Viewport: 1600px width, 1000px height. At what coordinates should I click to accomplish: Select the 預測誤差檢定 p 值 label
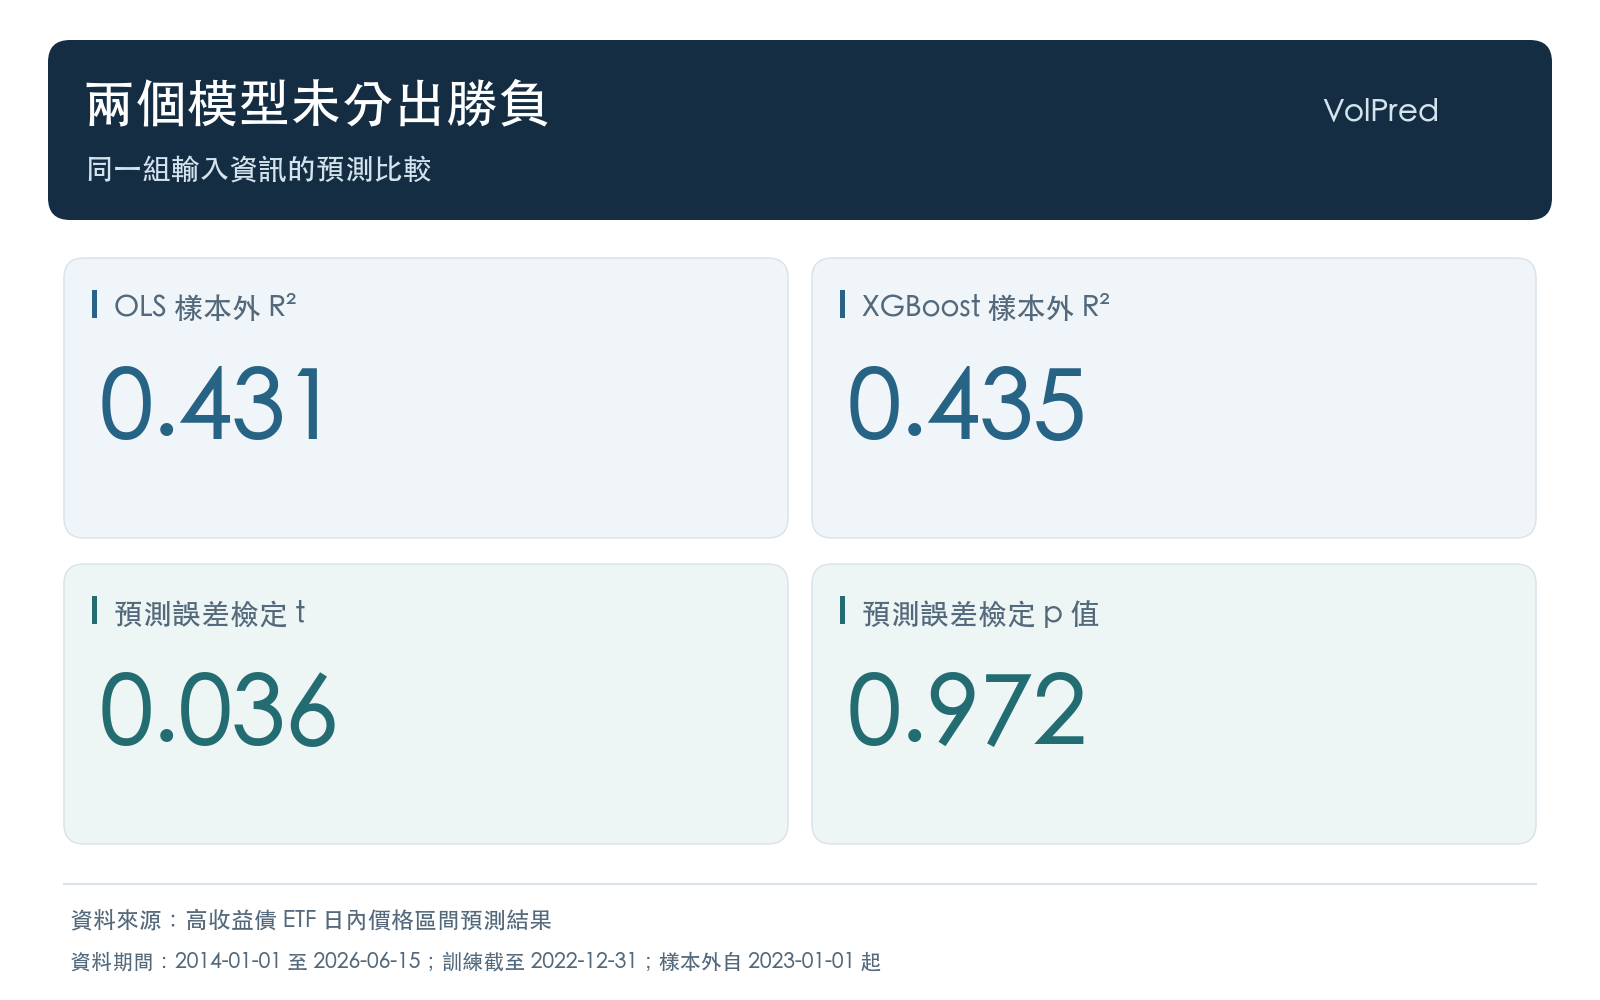(980, 613)
